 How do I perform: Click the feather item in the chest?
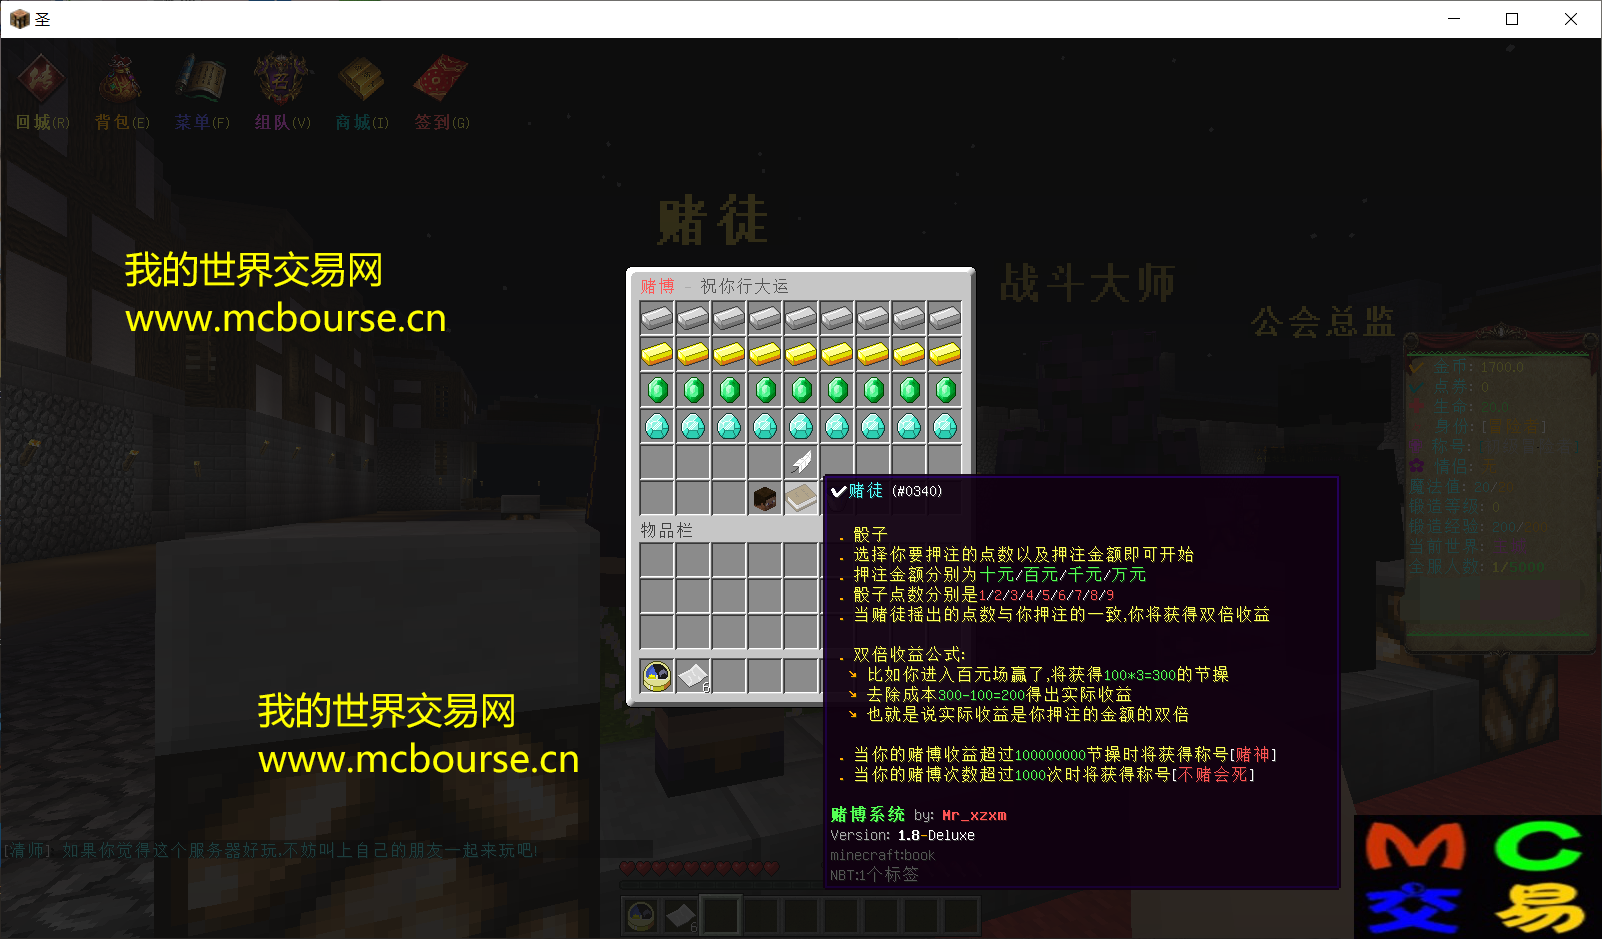click(801, 462)
